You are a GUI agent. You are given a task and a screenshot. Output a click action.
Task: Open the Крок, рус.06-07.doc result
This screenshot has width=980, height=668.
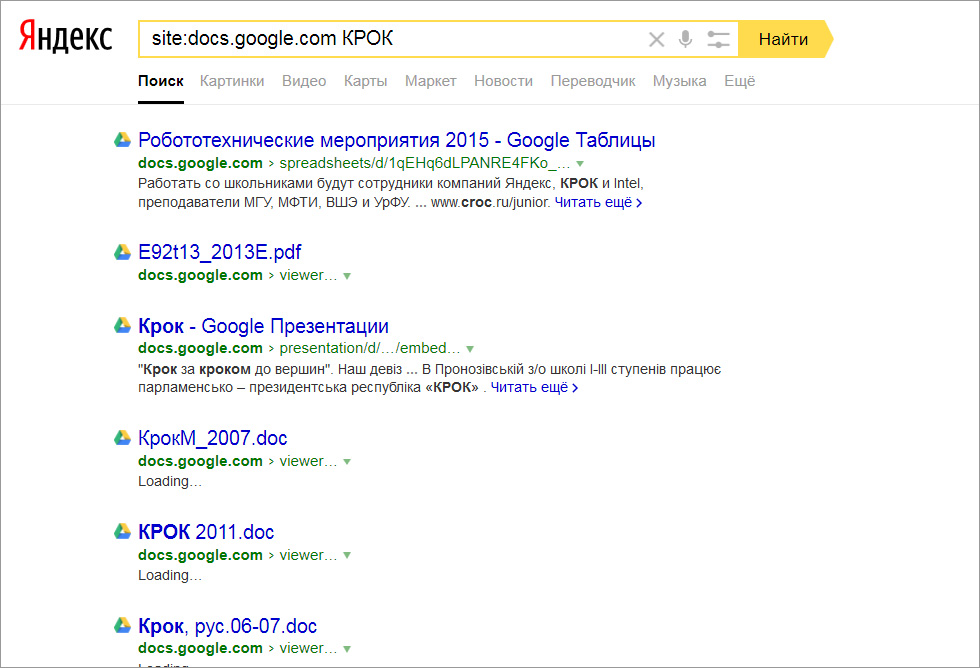[227, 626]
